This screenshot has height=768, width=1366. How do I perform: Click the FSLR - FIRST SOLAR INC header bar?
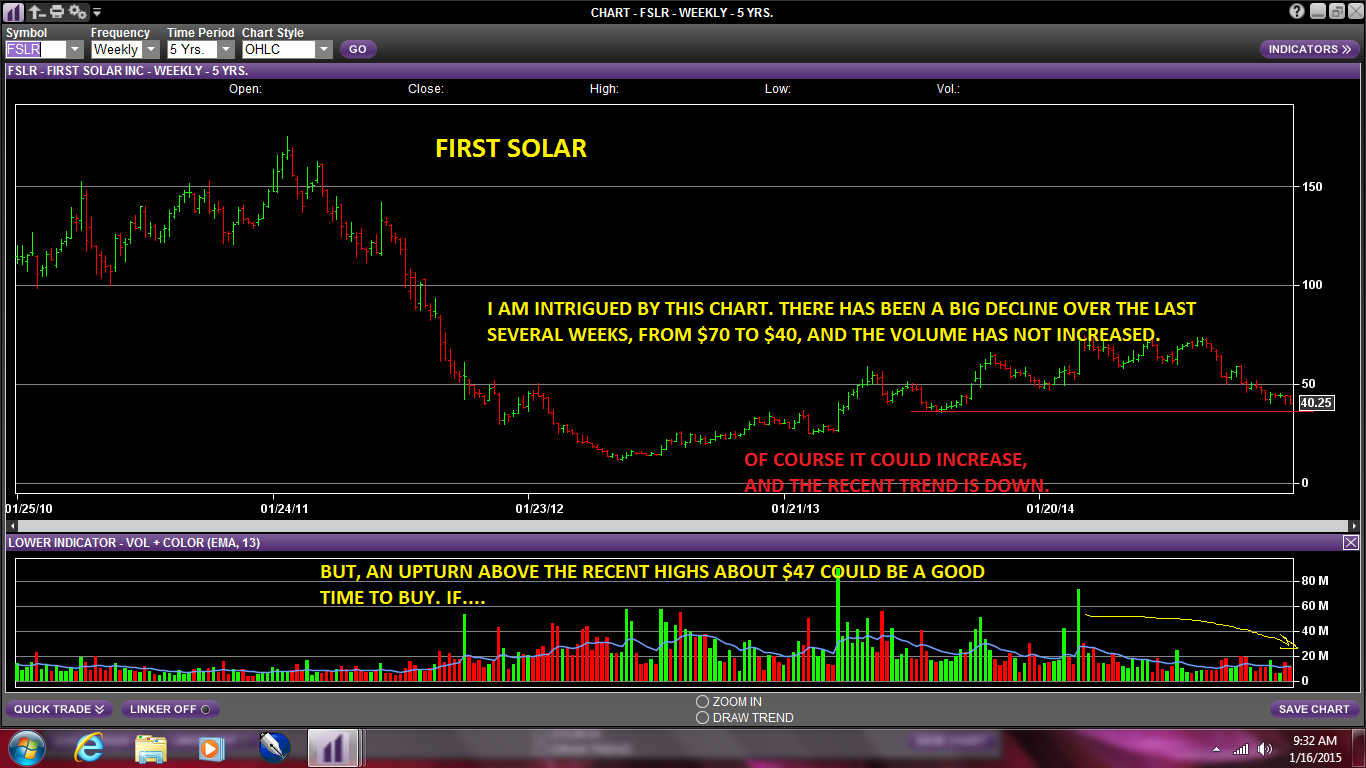683,71
